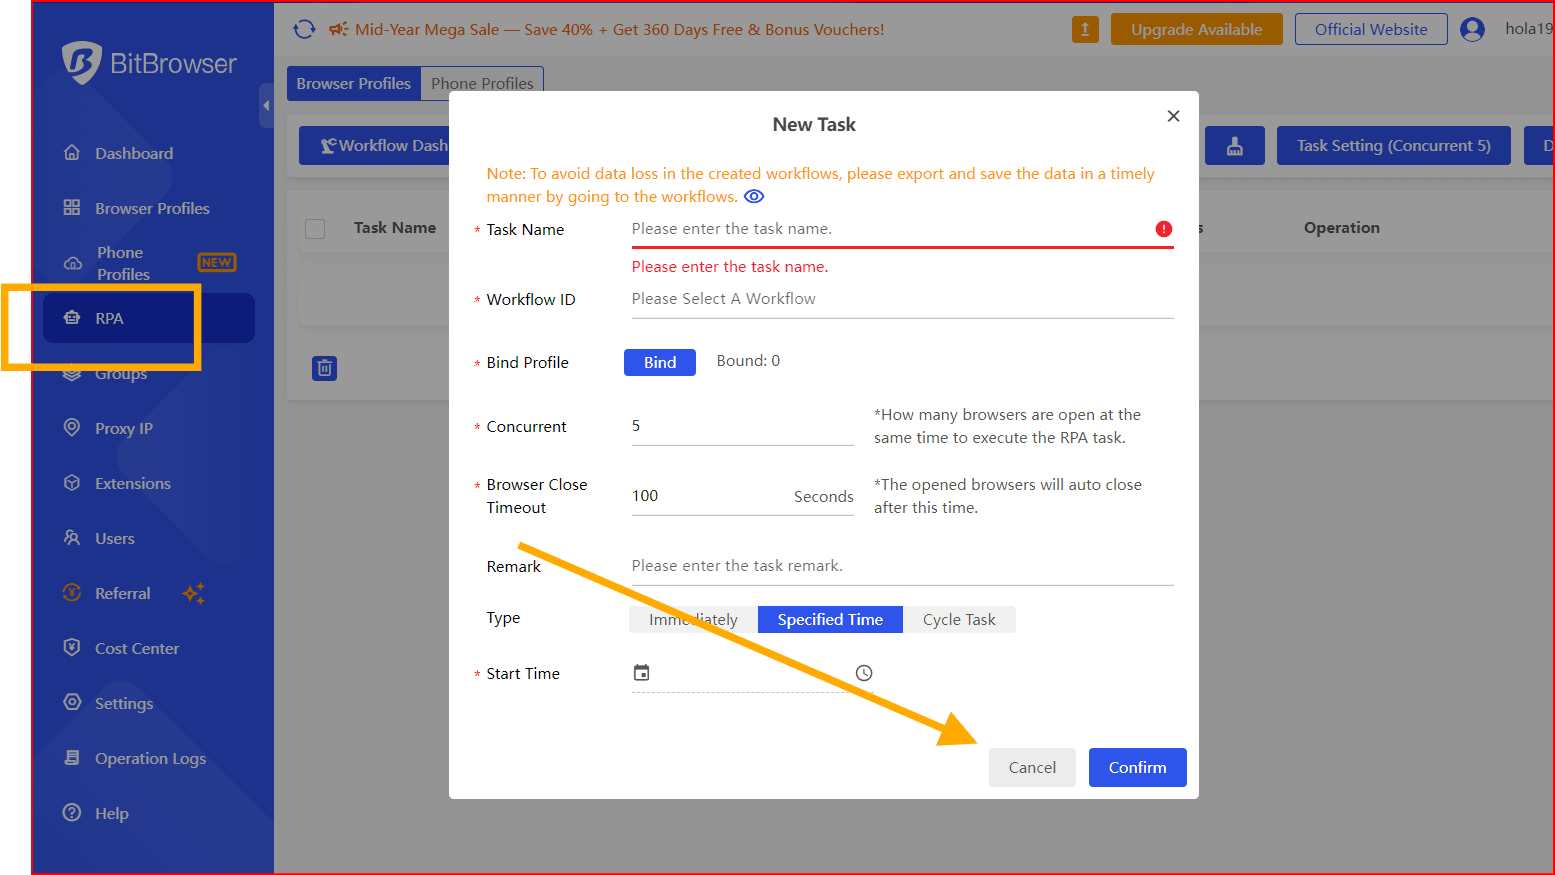Click the Extensions cube icon
This screenshot has height=875, width=1555.
click(72, 482)
